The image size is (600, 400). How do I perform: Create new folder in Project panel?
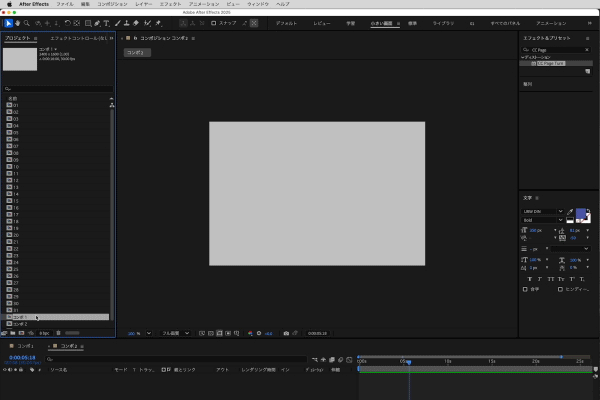coord(13,333)
